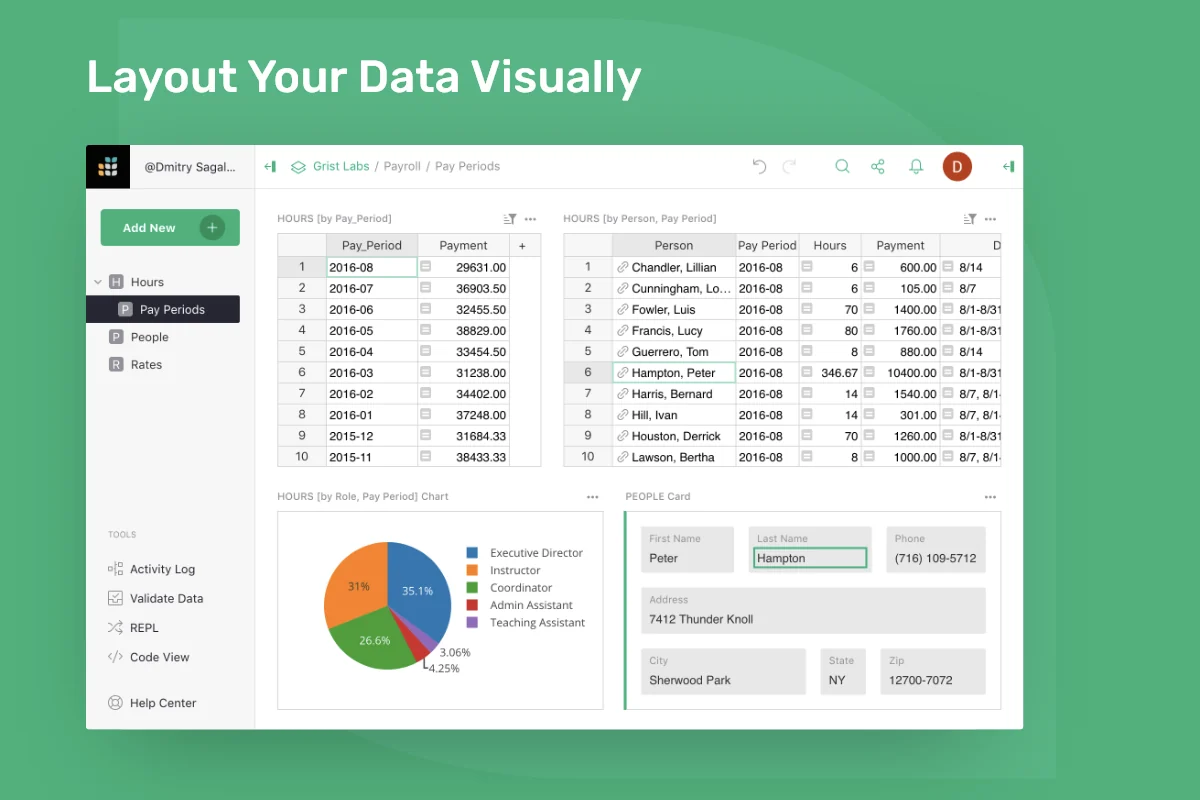Click formula icon next to 36903.50
This screenshot has width=1200, height=800.
tap(425, 288)
